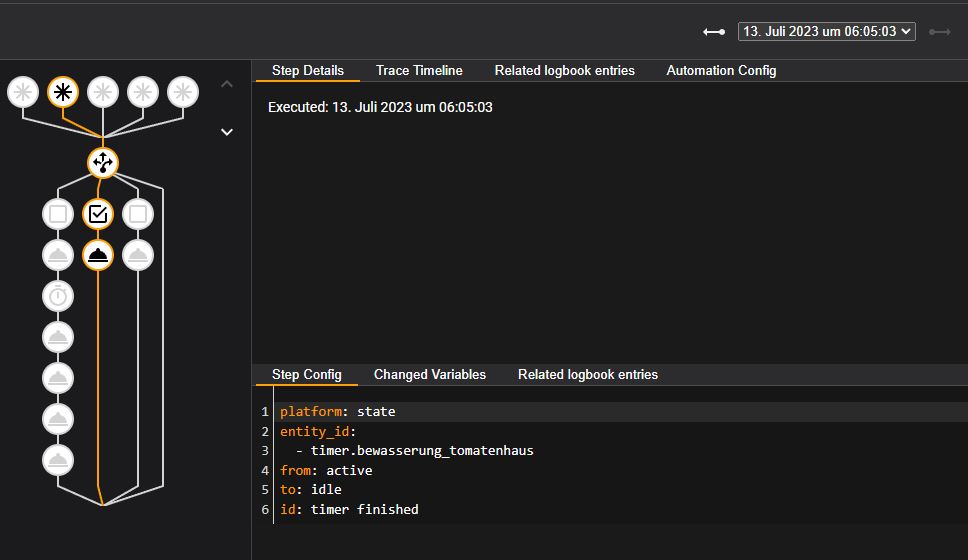The height and width of the screenshot is (560, 968).
Task: Select the last trigger asterisk node
Action: 183,93
